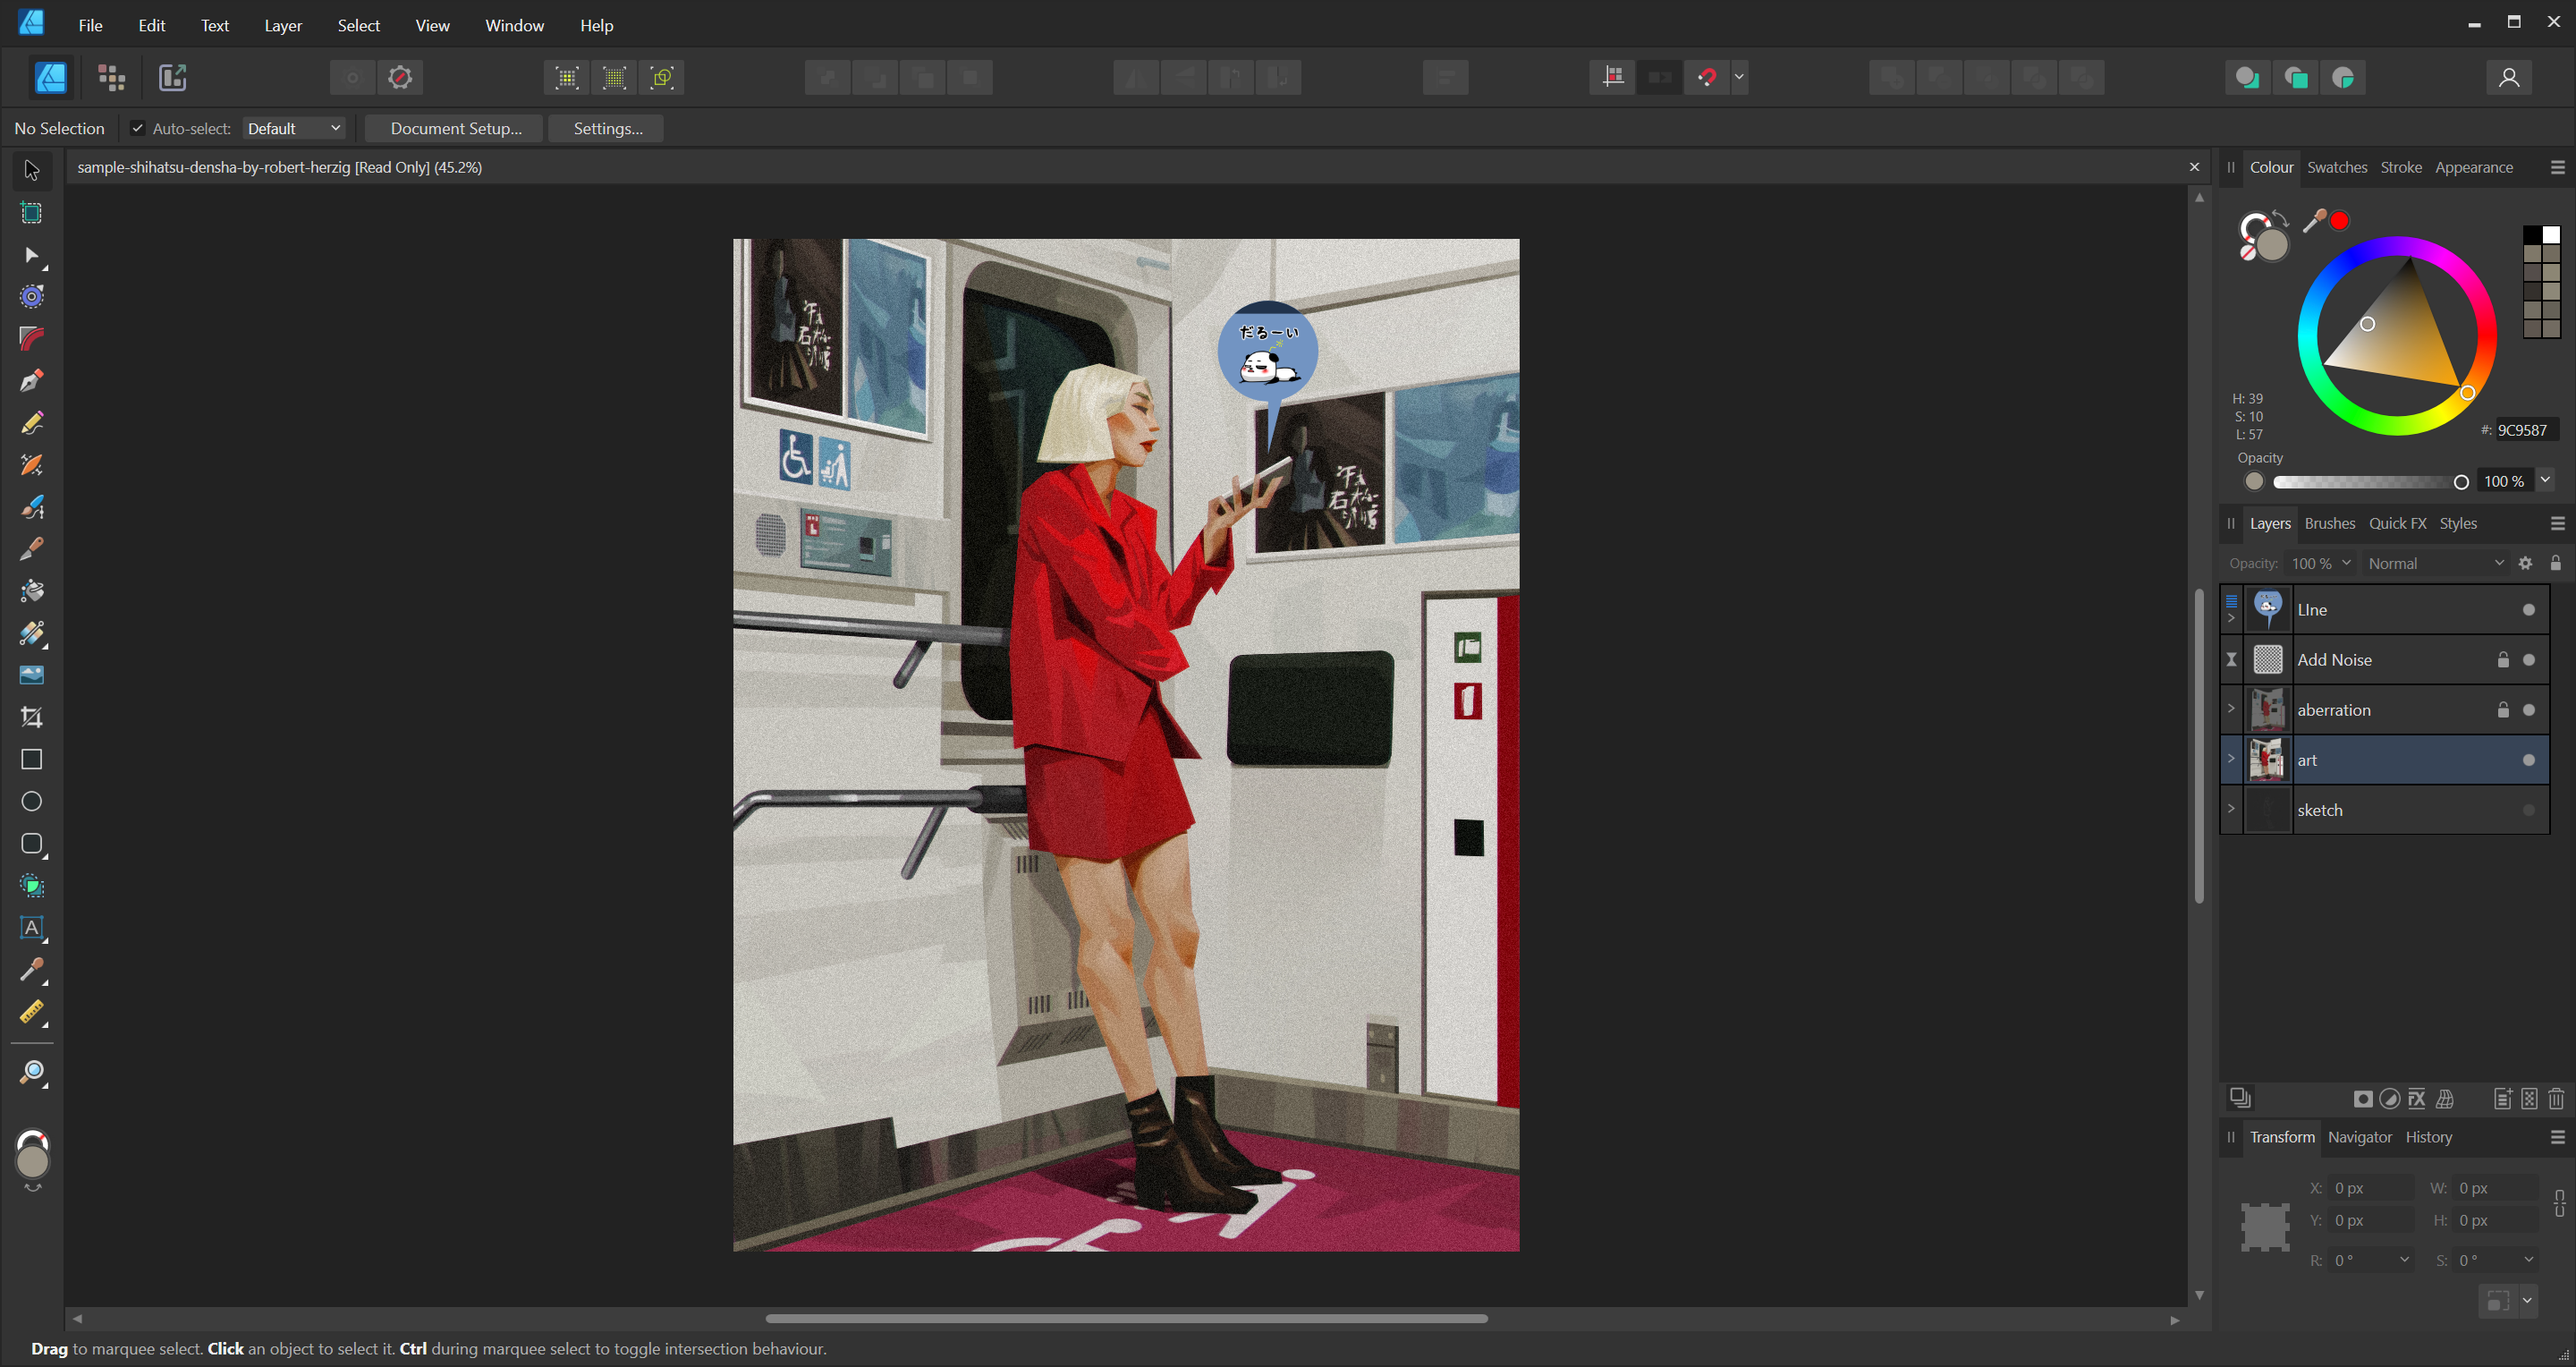Click the delete layer trash icon
This screenshot has height=1367, width=2576.
click(x=2556, y=1099)
